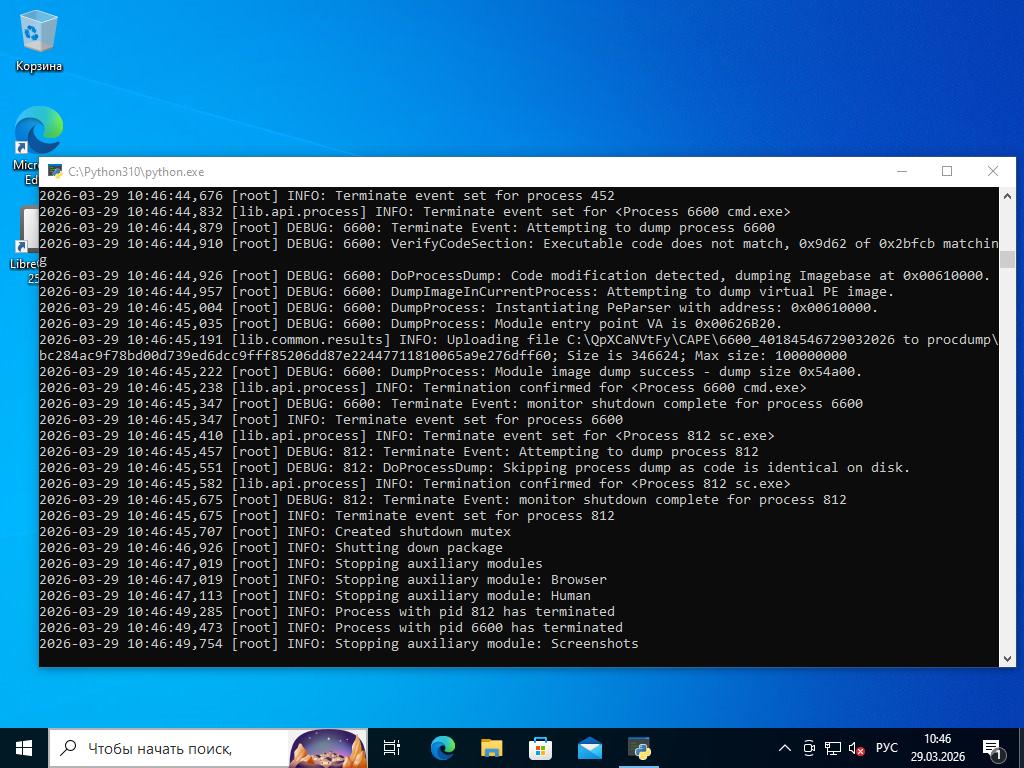1024x768 pixels.
Task: Switch the РУС input language indicator
Action: click(887, 748)
